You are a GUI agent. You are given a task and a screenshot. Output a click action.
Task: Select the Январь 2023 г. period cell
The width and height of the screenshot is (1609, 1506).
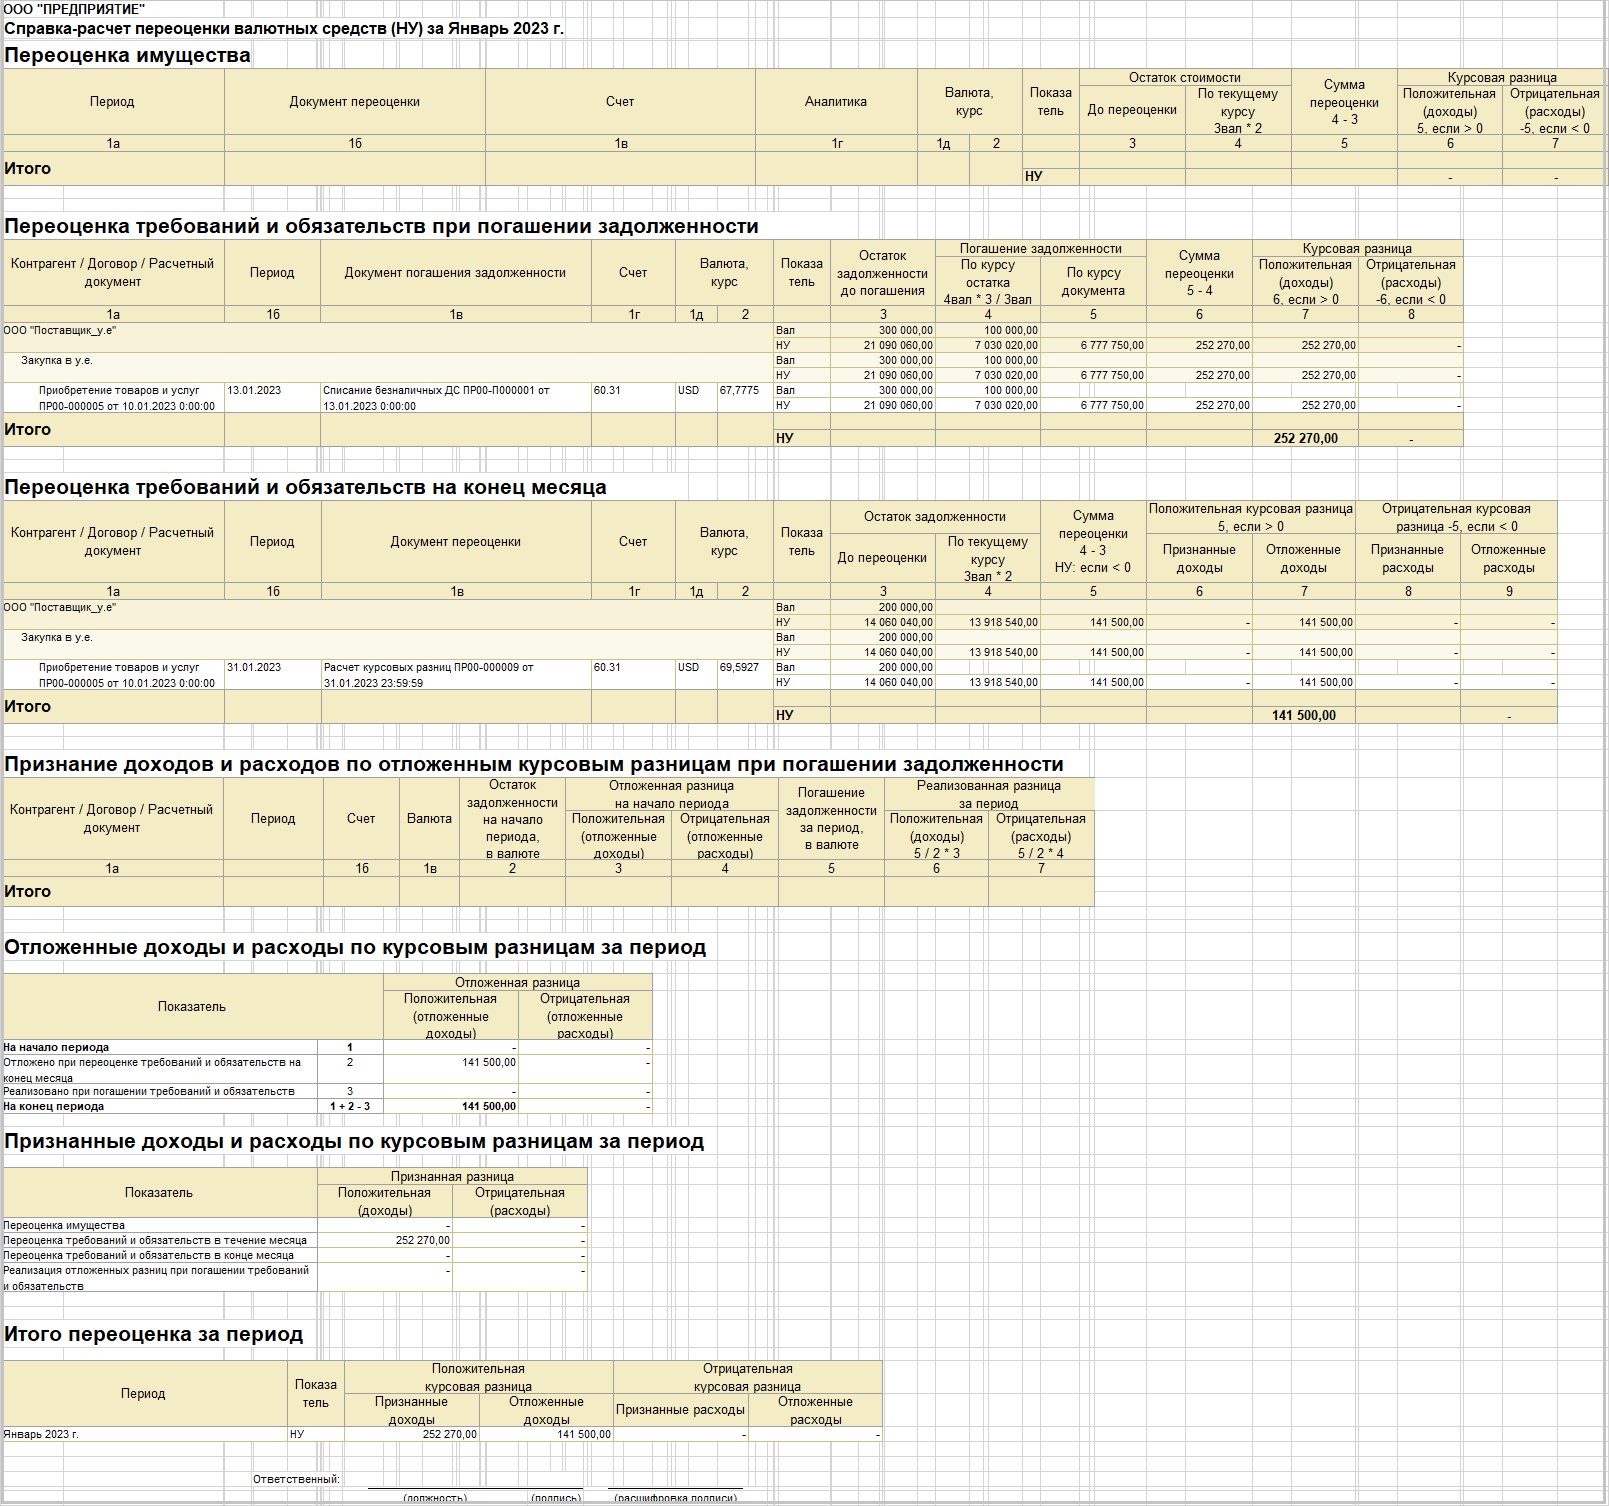pos(41,1434)
